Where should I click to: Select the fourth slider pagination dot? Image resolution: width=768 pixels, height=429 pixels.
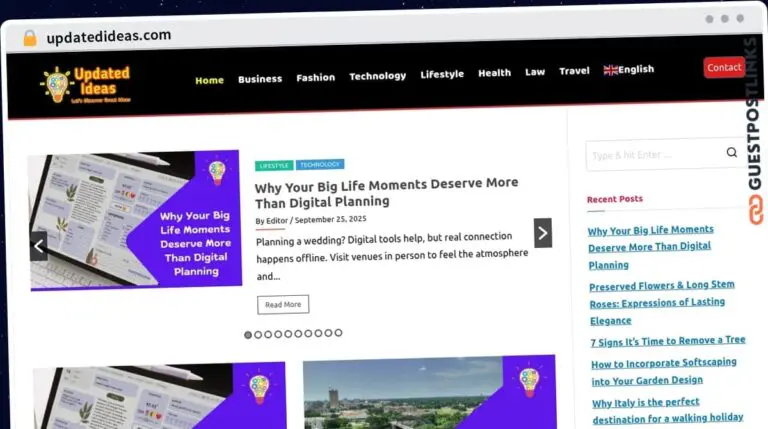[278, 334]
